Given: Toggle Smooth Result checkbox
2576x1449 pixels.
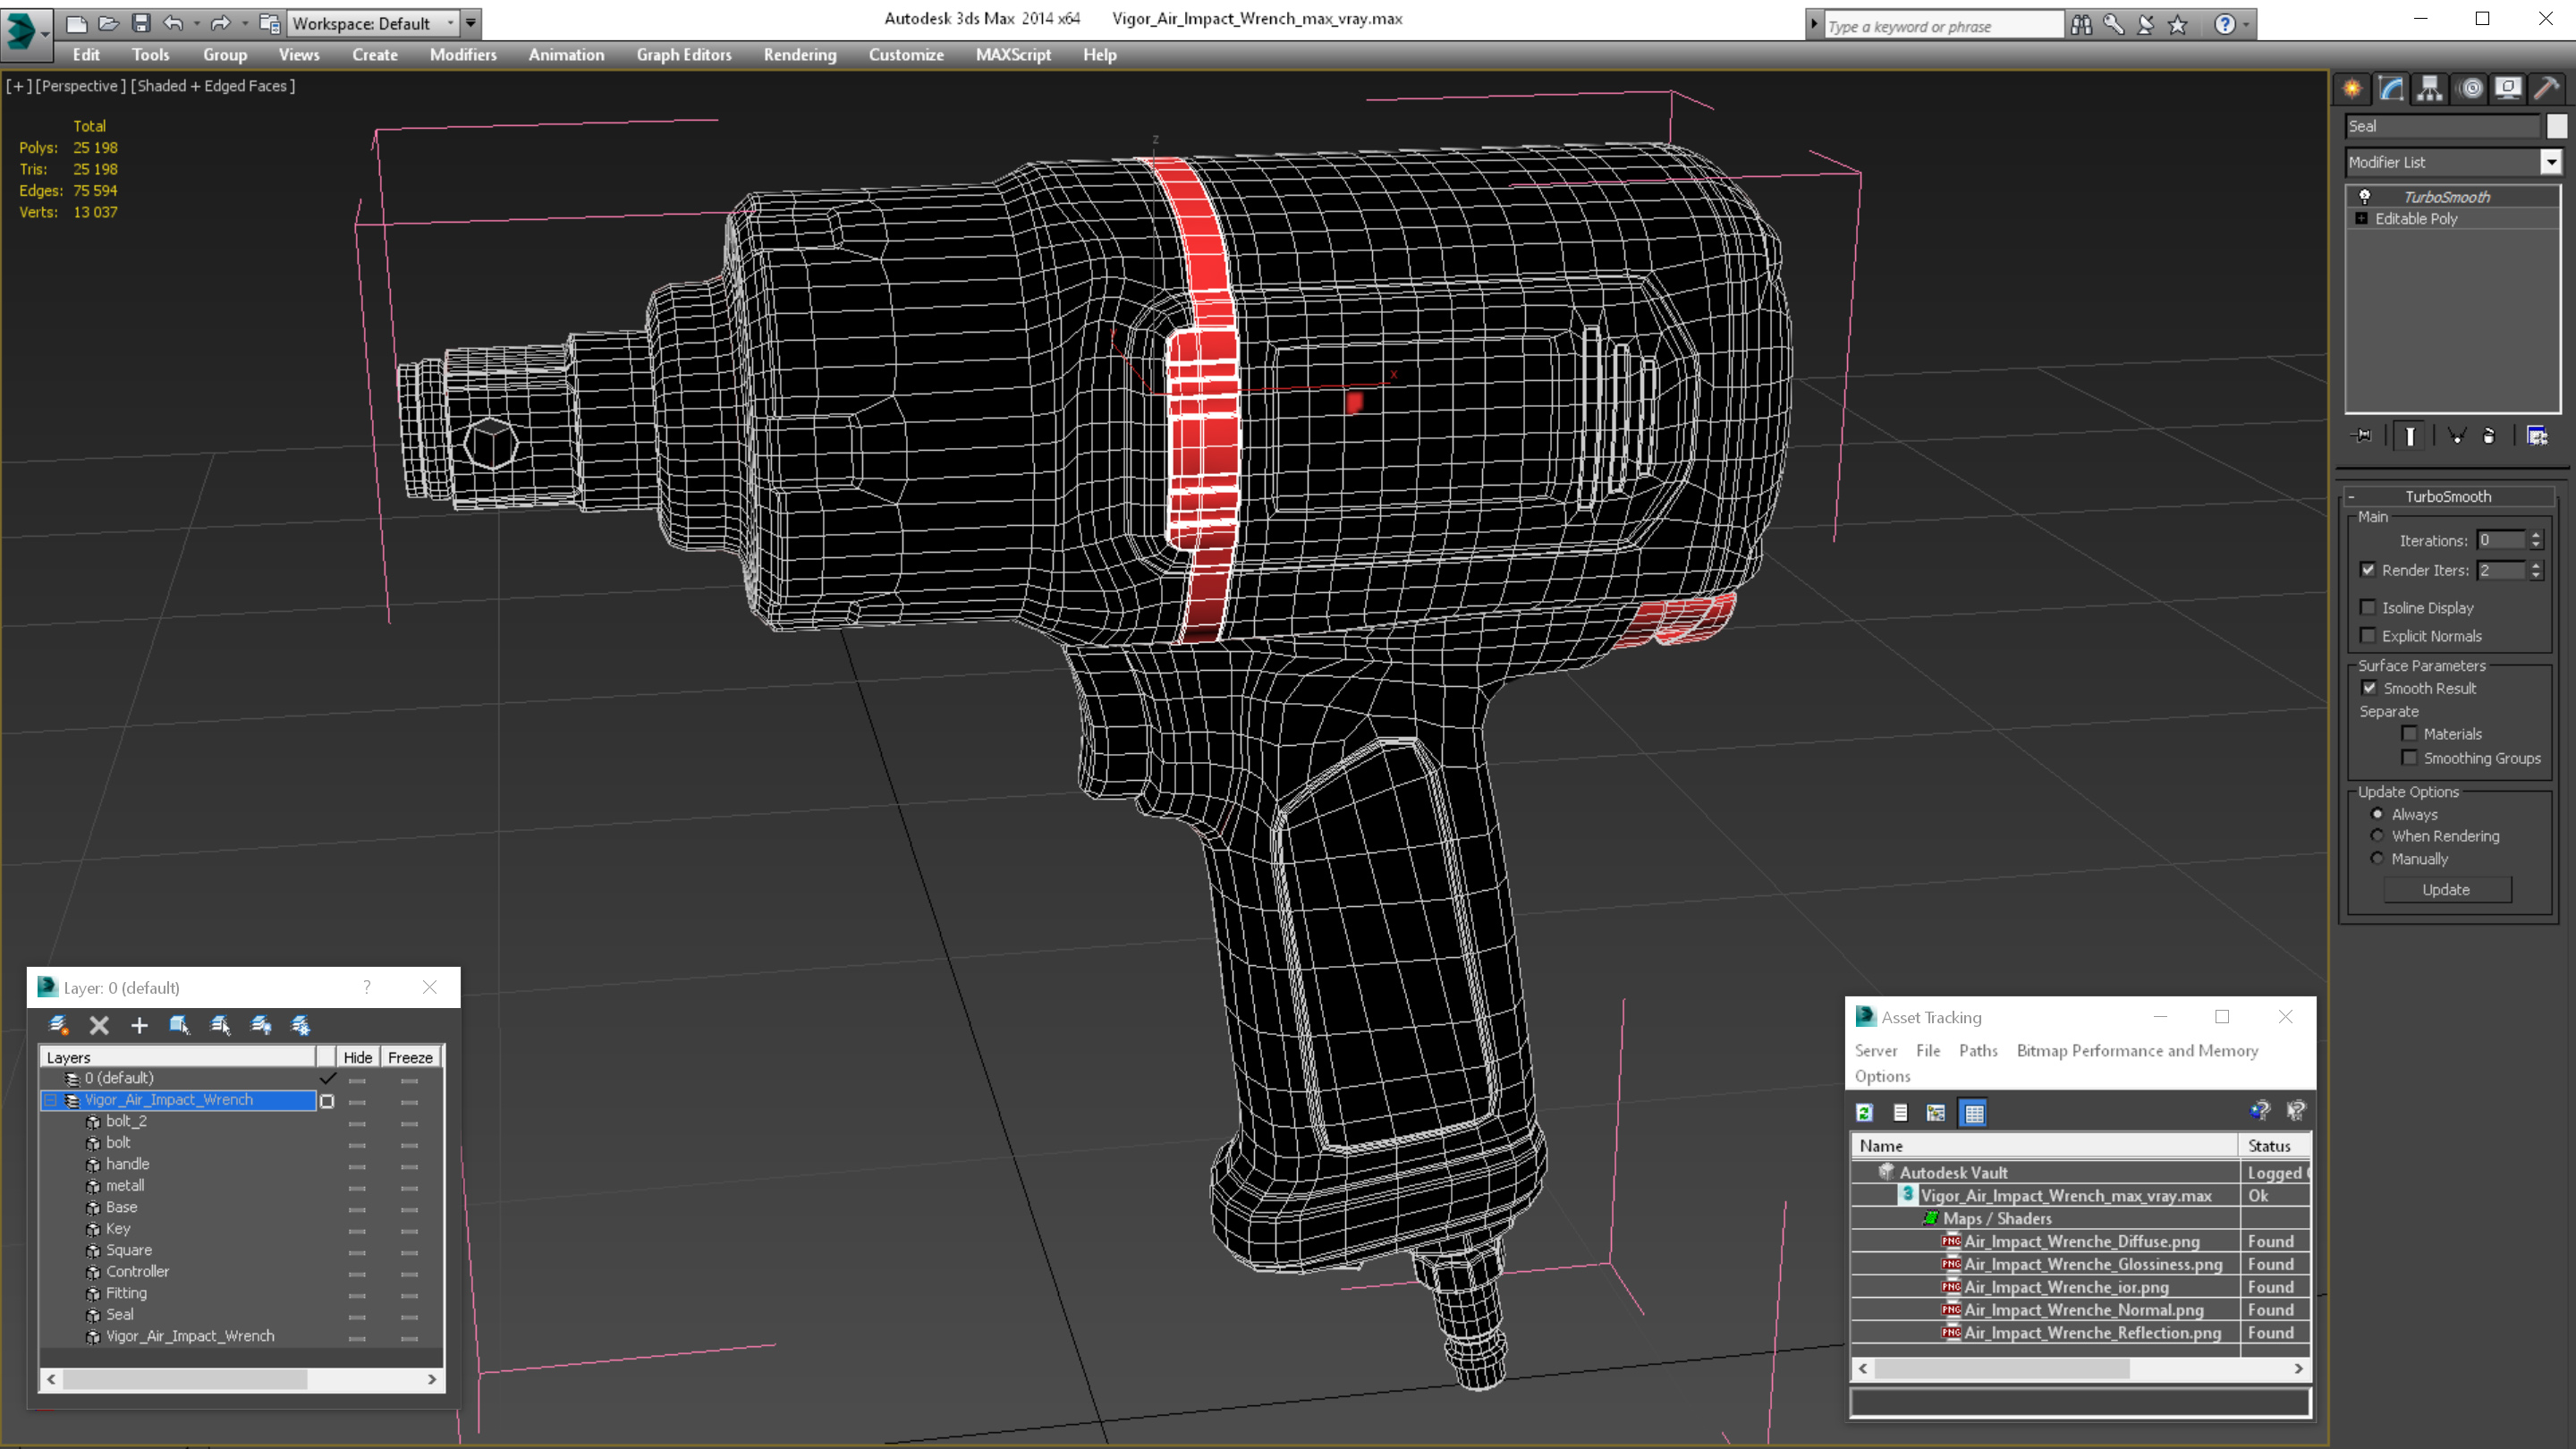Looking at the screenshot, I should coord(2369,688).
